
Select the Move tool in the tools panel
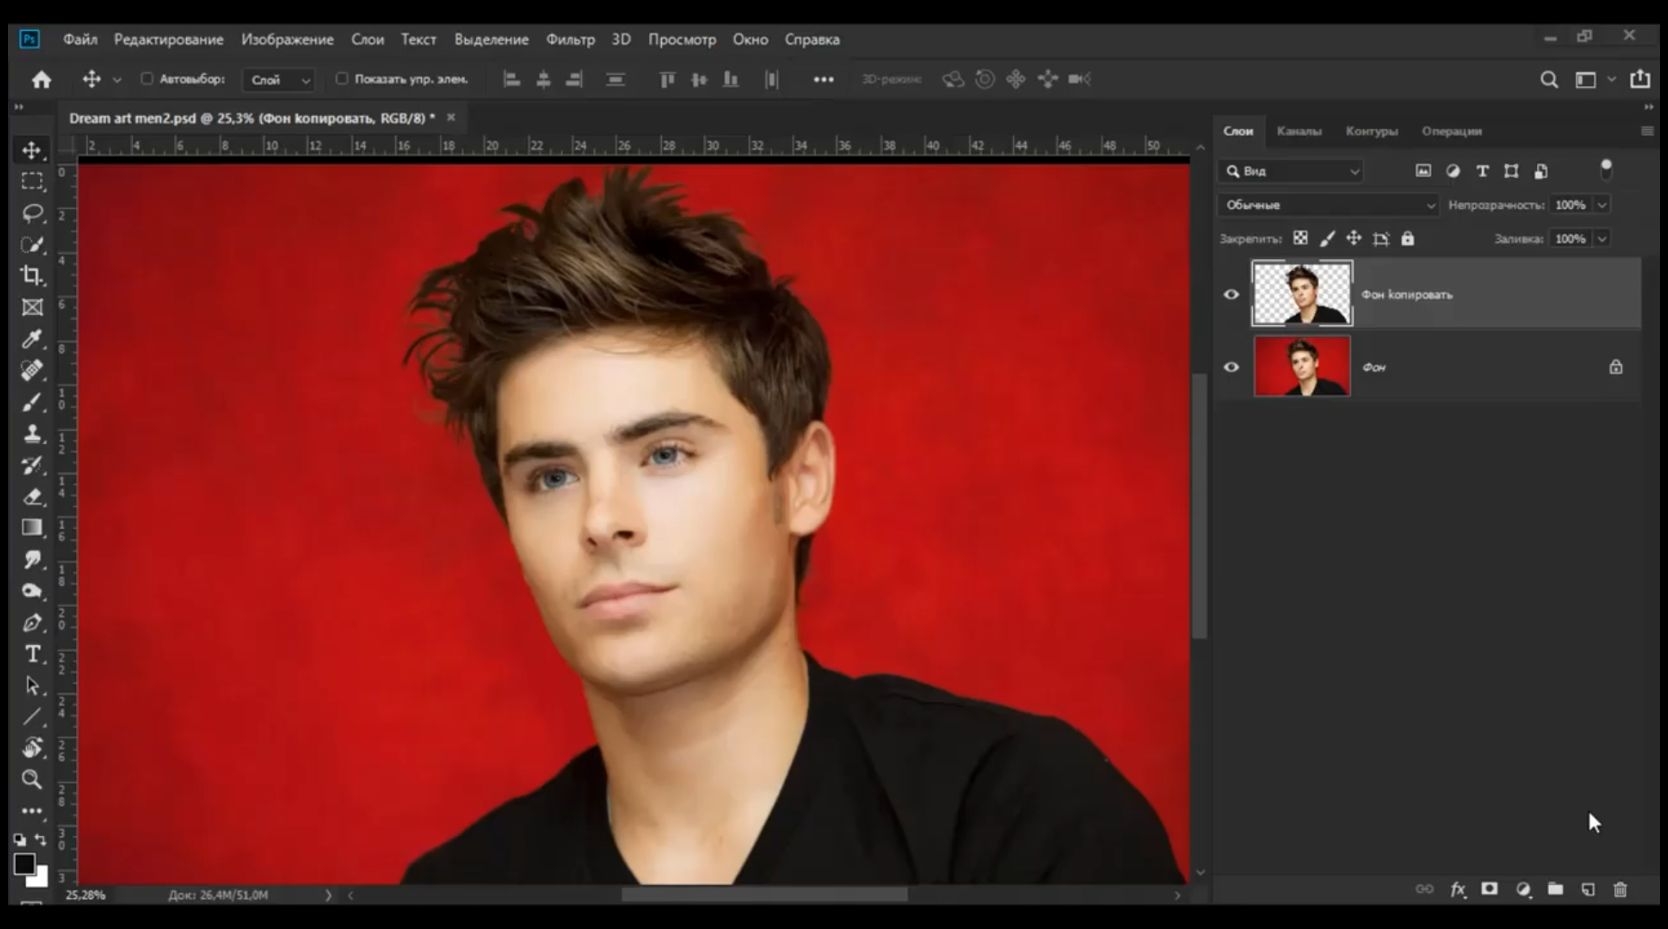click(x=32, y=150)
